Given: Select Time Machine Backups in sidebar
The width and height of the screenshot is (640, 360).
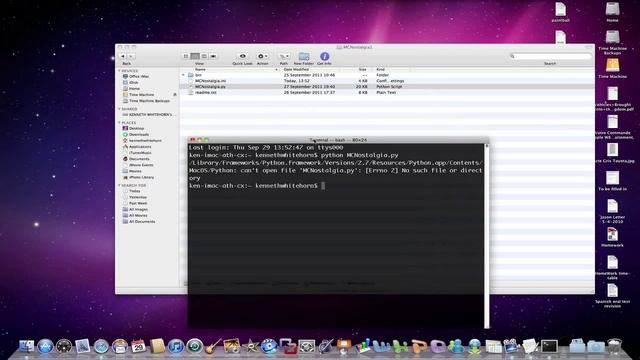Looking at the screenshot, I should pyautogui.click(x=146, y=101).
